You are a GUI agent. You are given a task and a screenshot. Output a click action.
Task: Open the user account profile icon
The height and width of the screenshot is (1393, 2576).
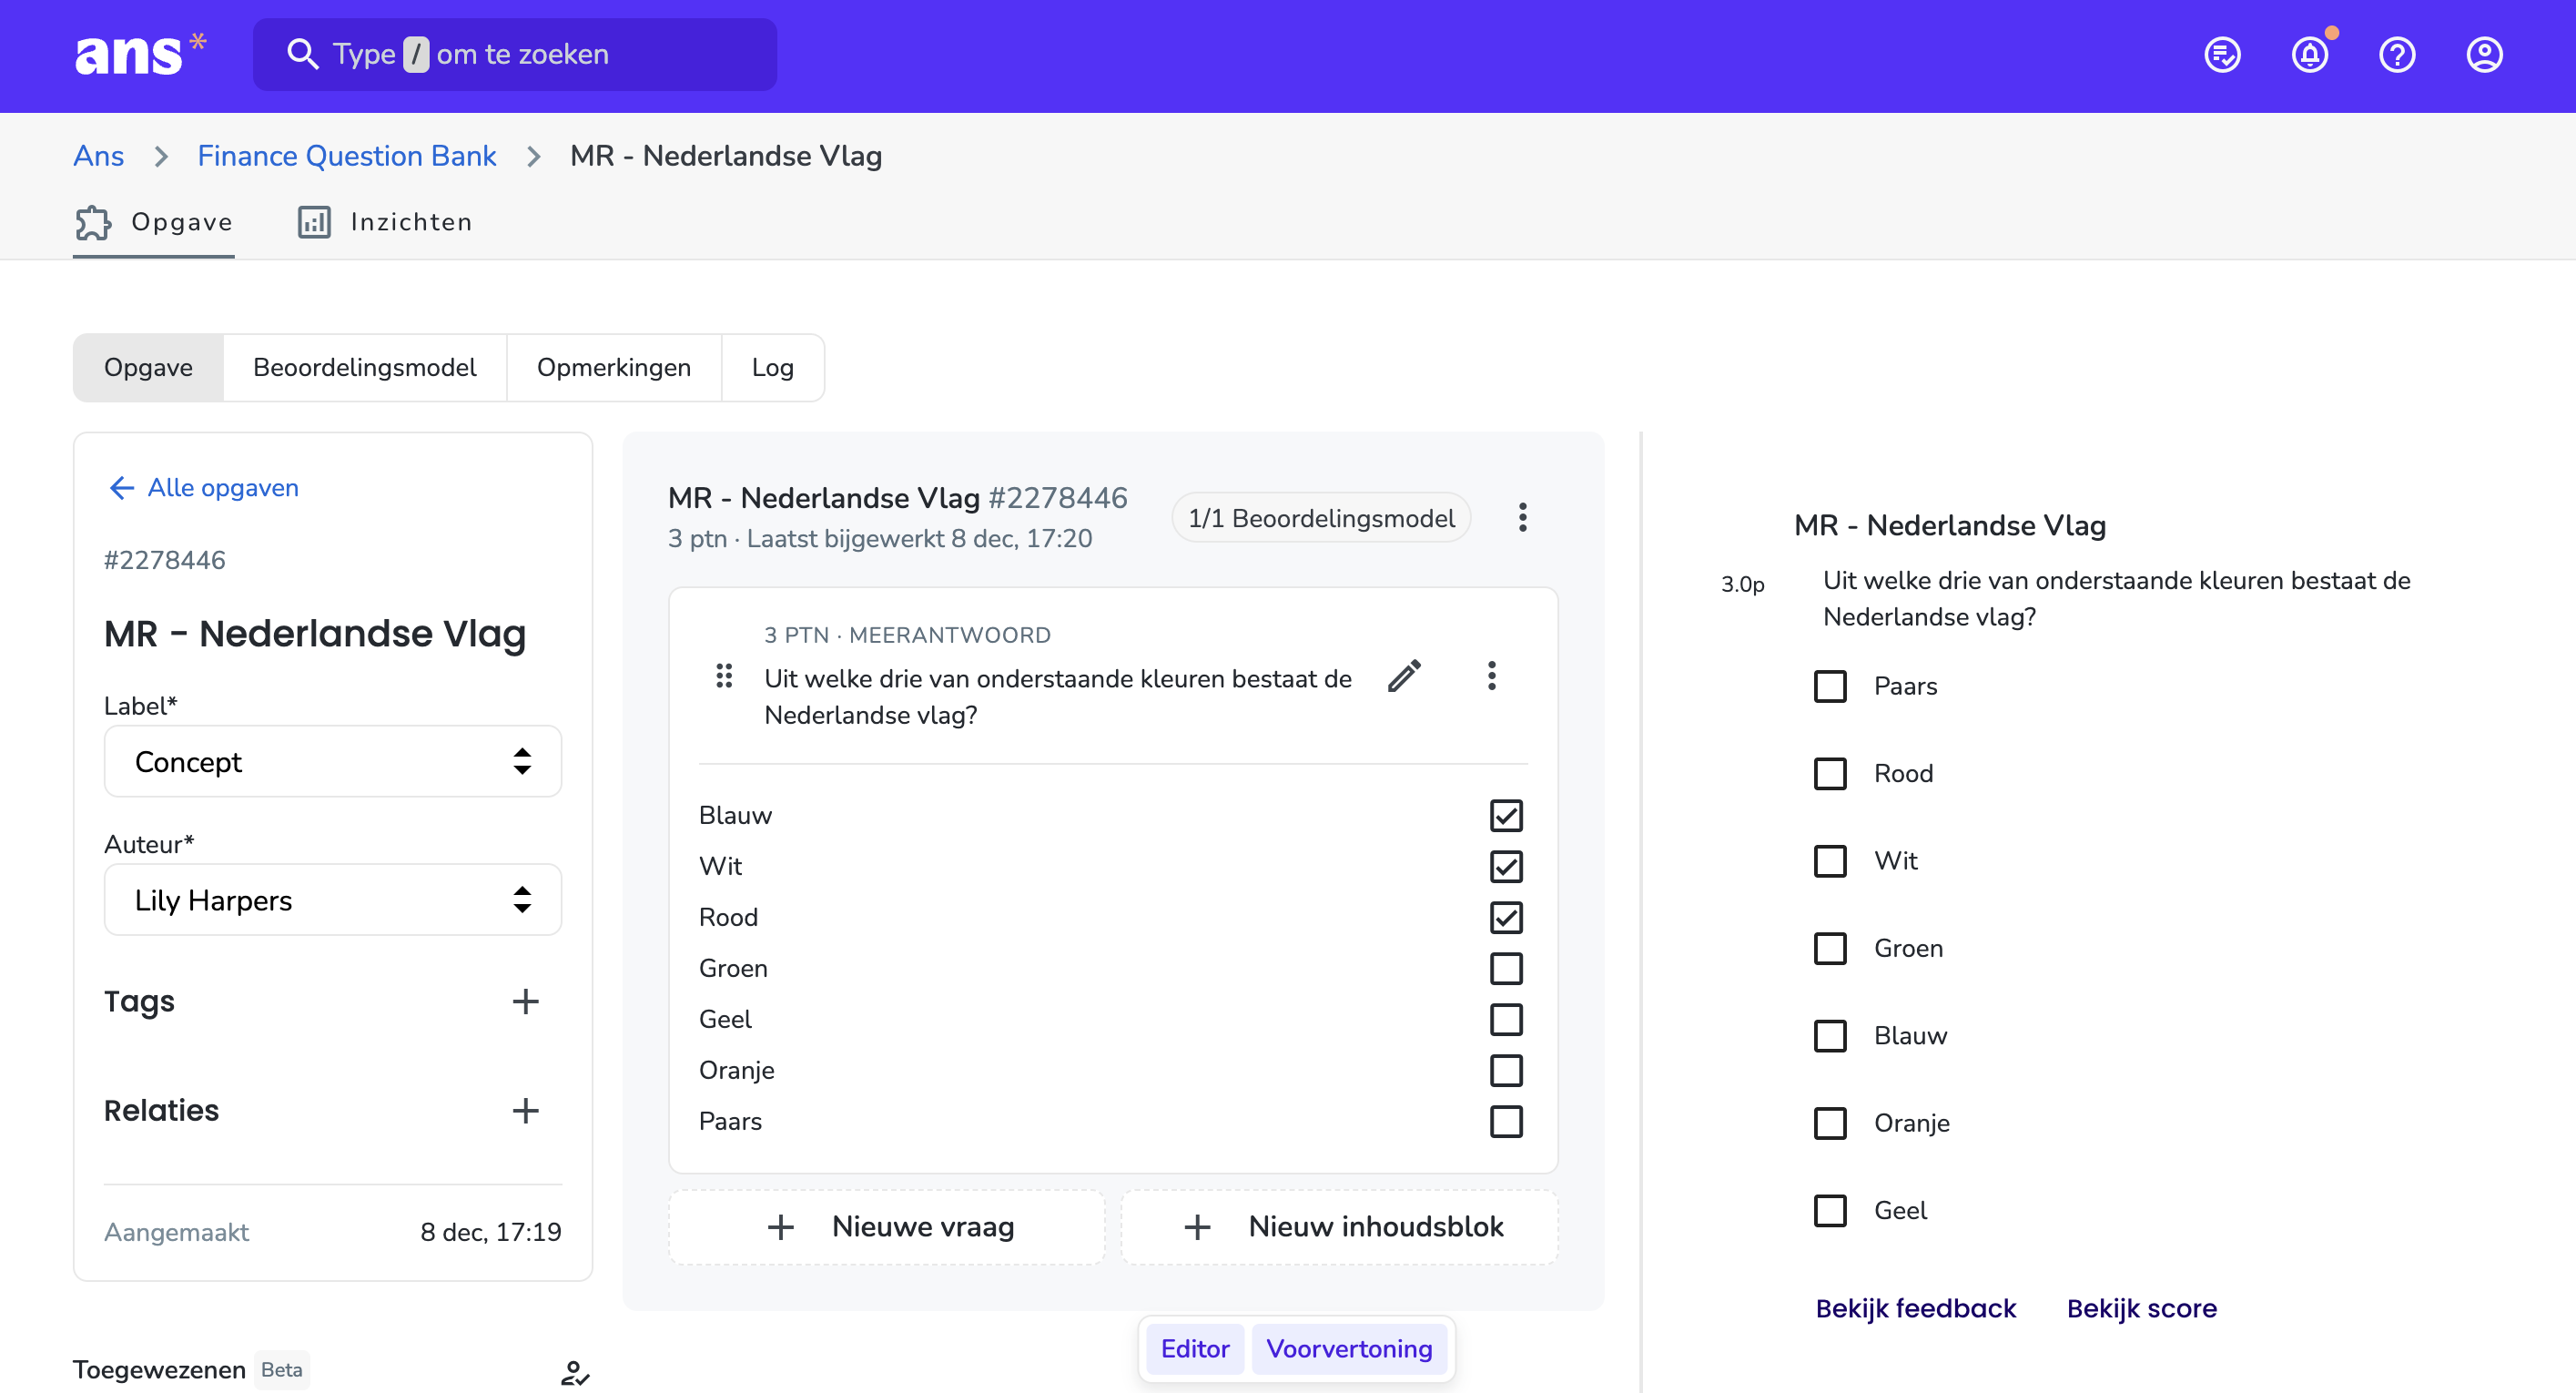[x=2484, y=55]
